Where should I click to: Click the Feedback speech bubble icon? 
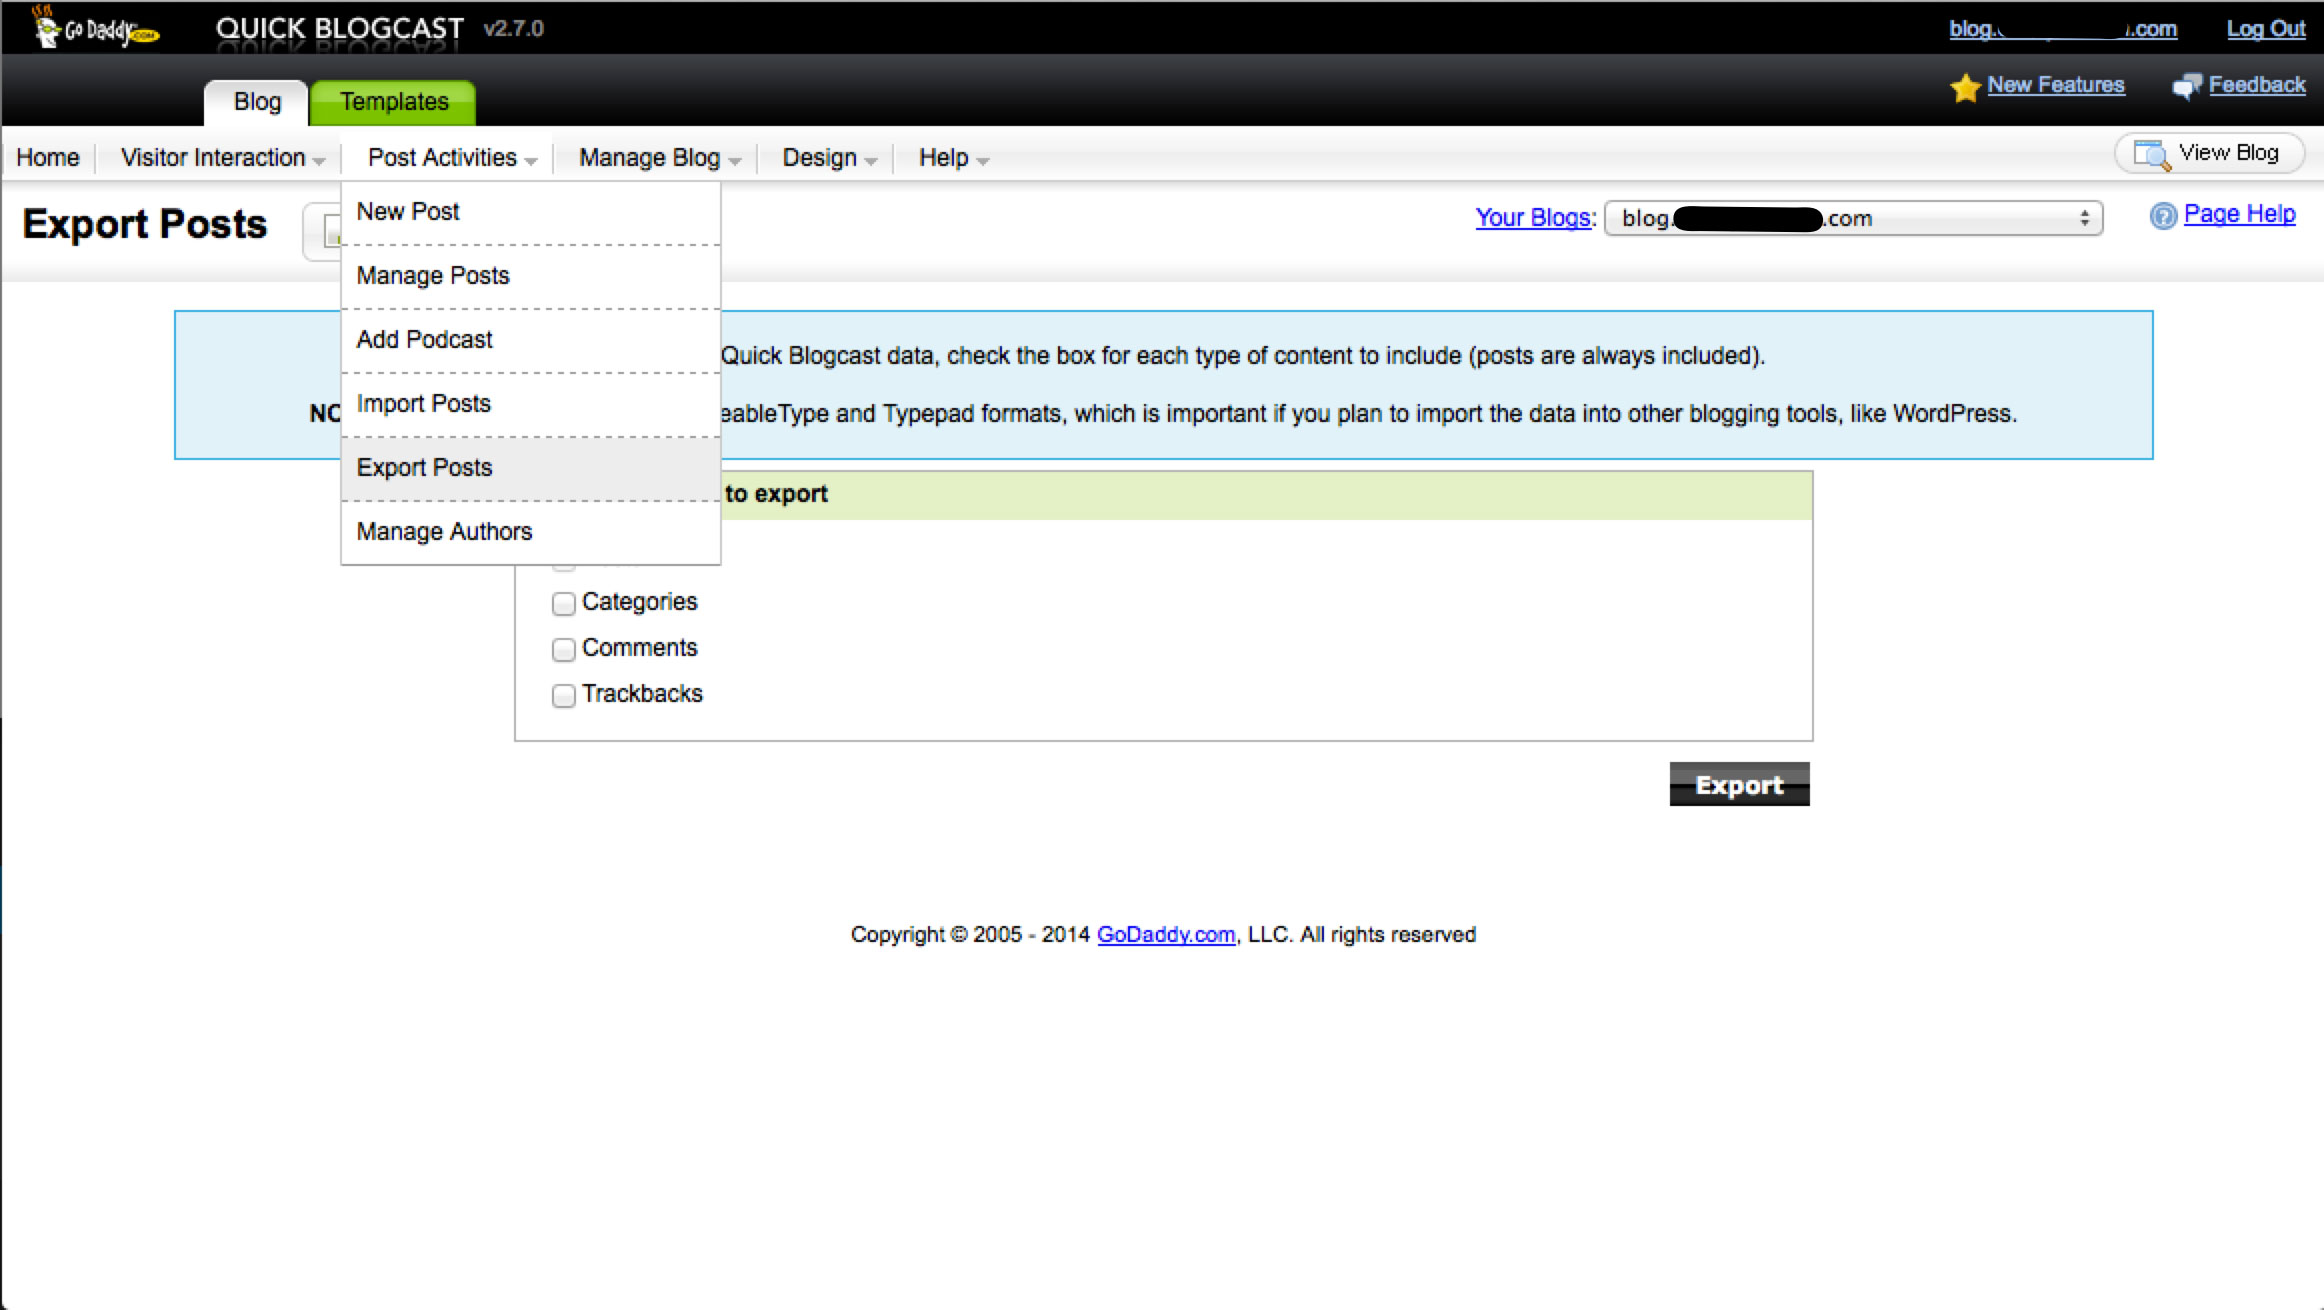2187,86
